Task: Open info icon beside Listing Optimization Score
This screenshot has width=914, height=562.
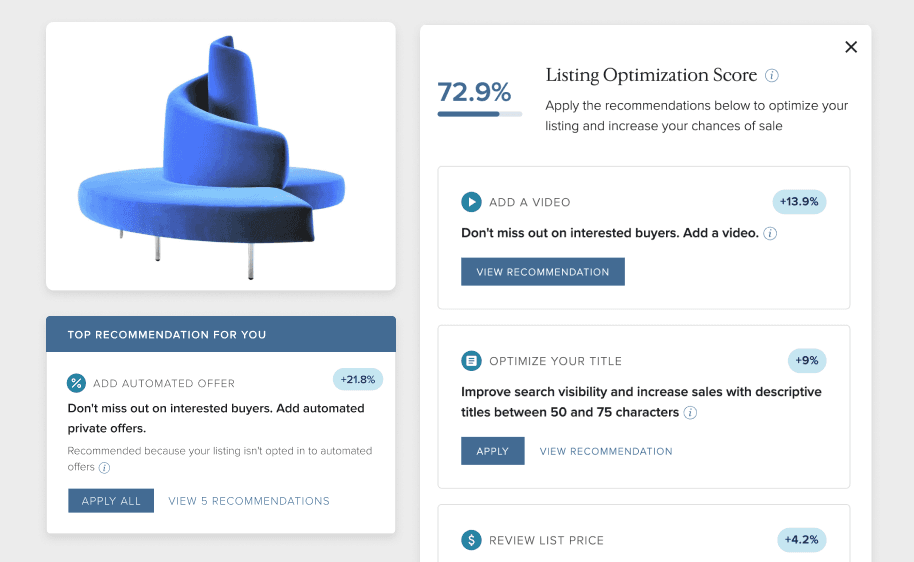Action: coord(772,75)
